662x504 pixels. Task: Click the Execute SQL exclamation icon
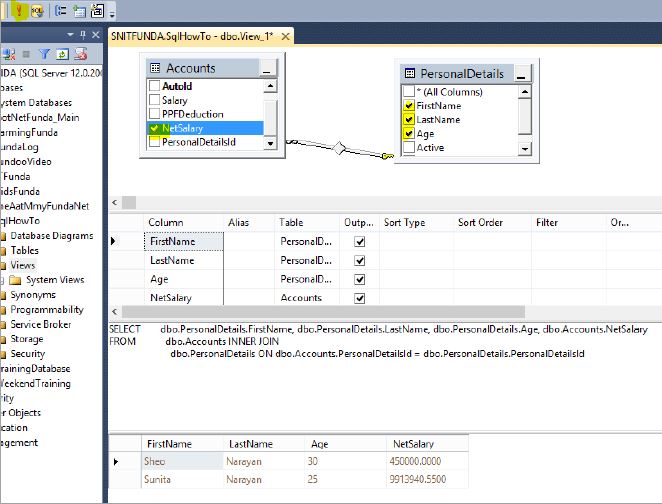click(19, 10)
